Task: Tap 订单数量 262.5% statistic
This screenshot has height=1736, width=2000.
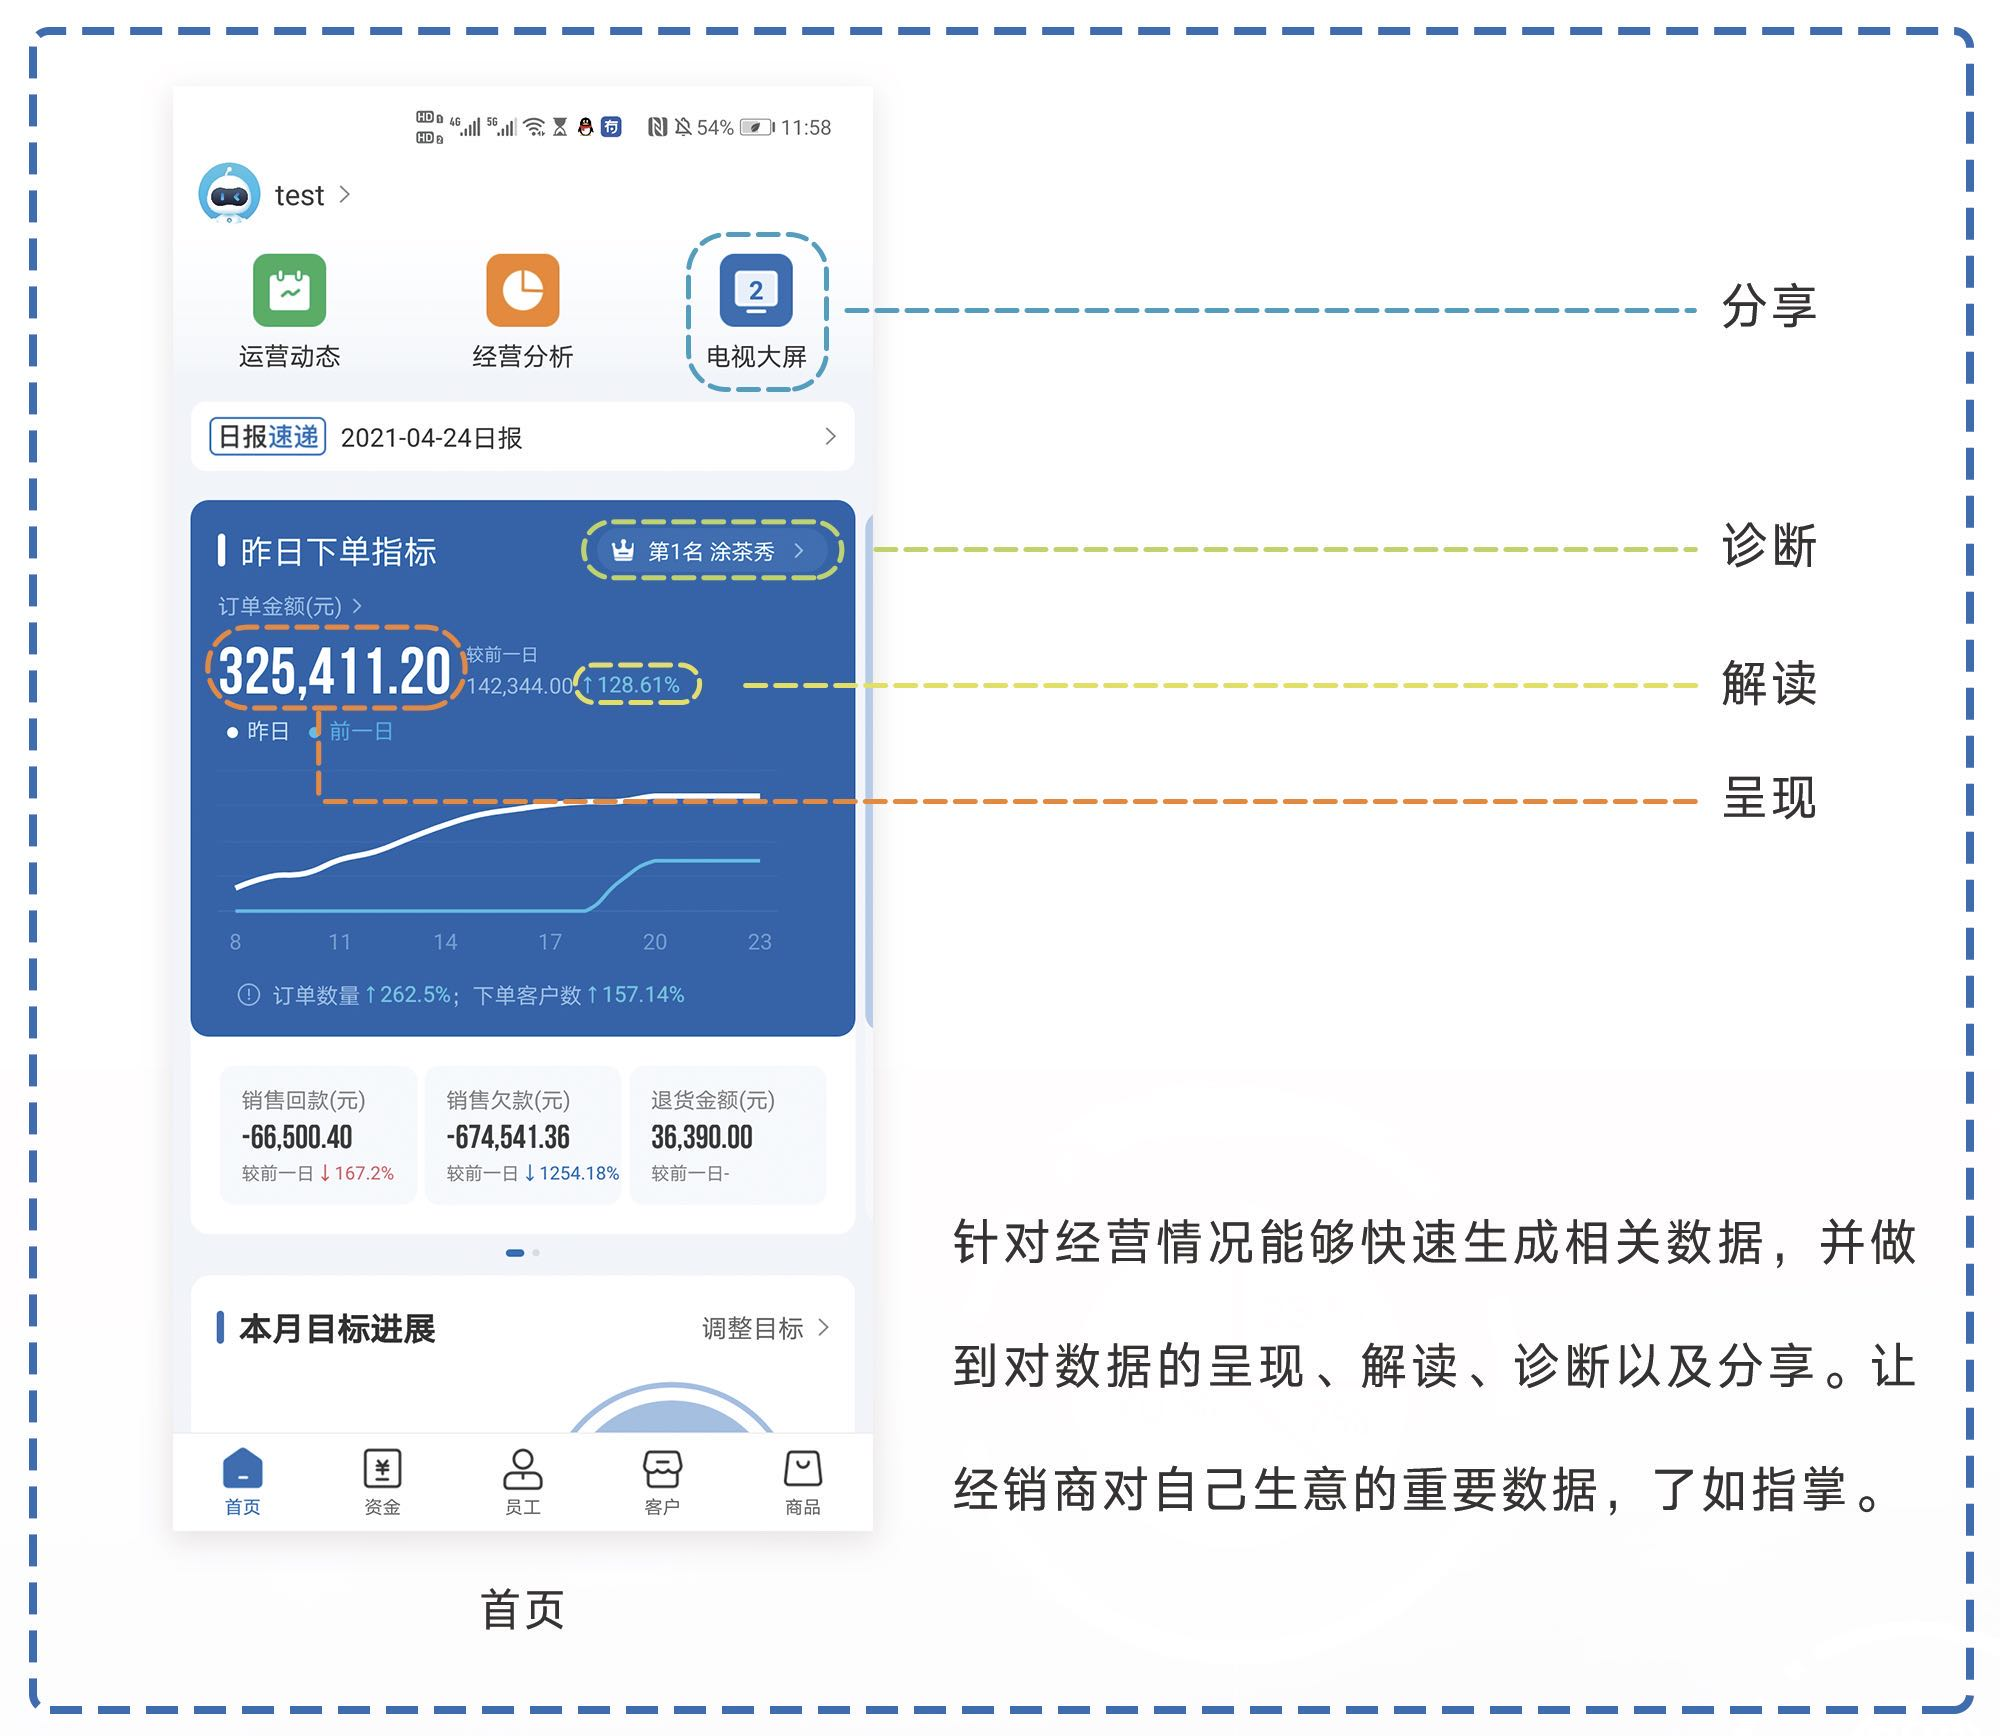Action: coord(362,995)
